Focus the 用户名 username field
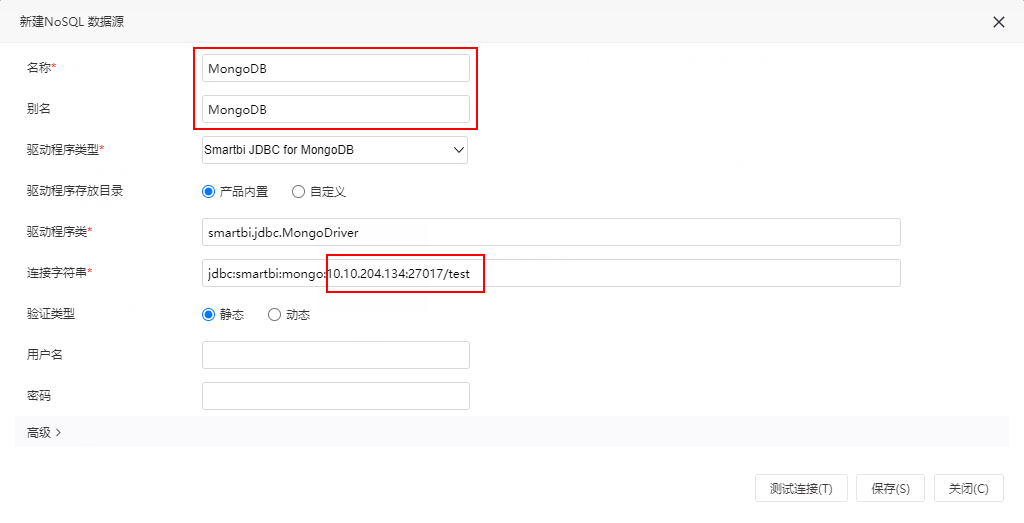Screen dimensions: 1024x523 pyautogui.click(x=336, y=355)
